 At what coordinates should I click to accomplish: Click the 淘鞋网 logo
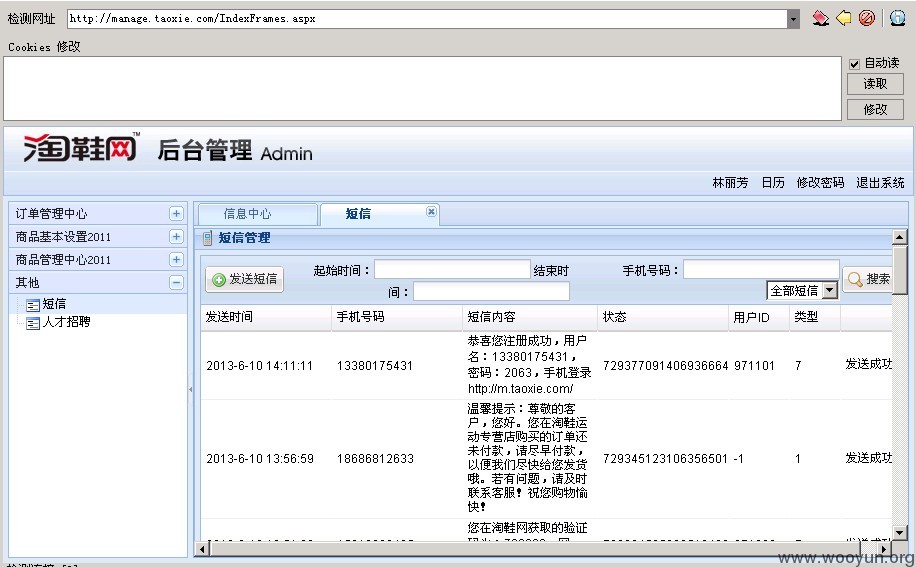pyautogui.click(x=81, y=148)
